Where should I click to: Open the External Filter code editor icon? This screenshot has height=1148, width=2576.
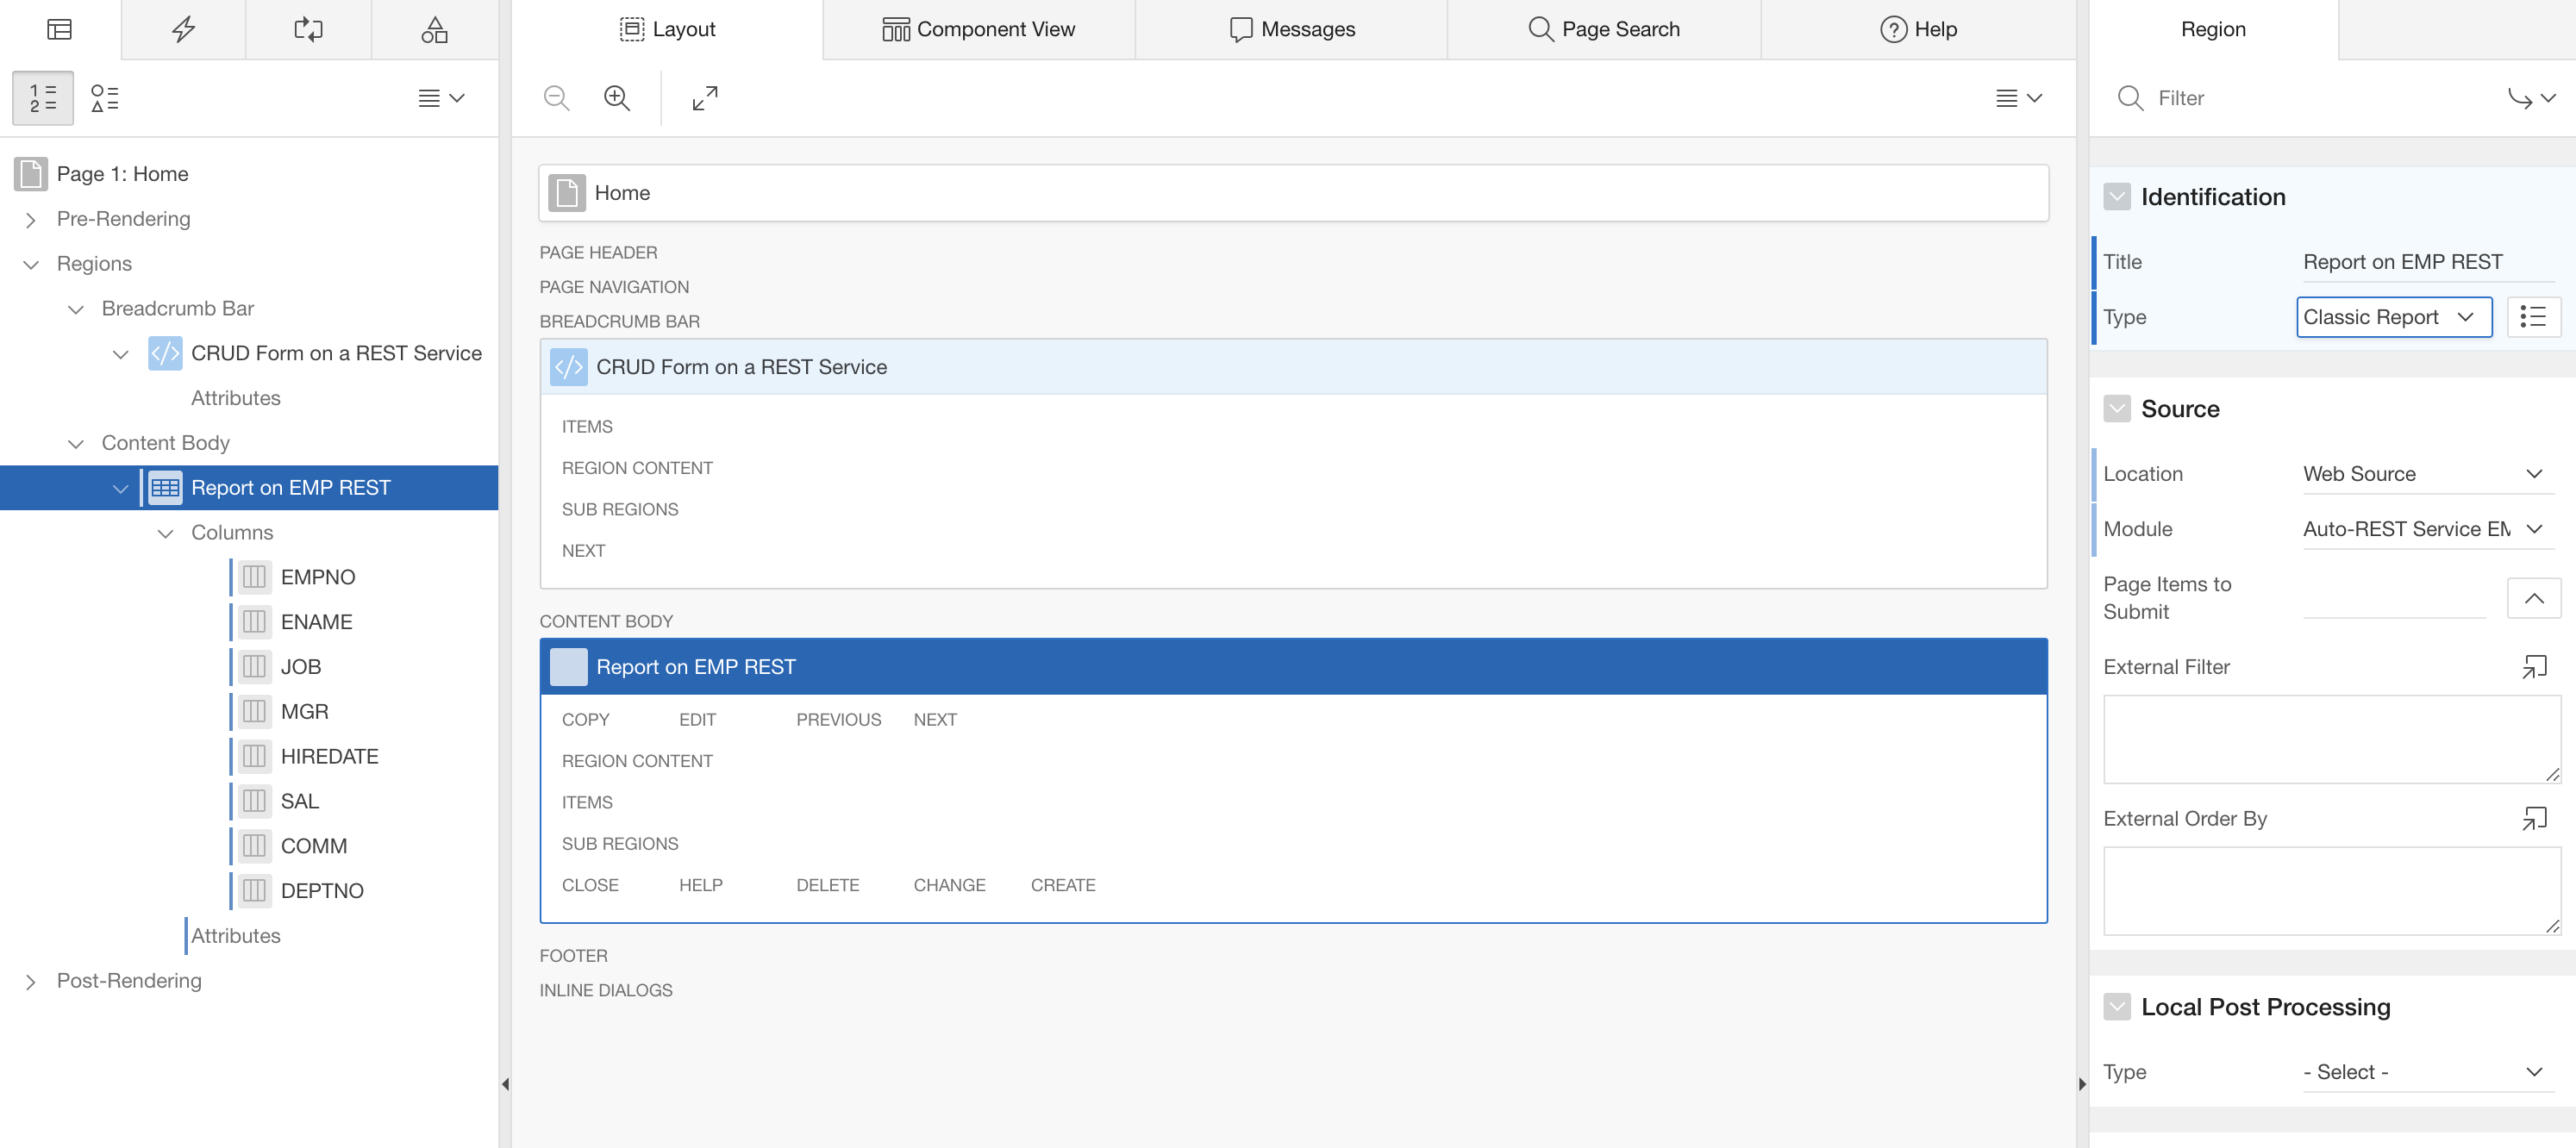click(x=2533, y=667)
